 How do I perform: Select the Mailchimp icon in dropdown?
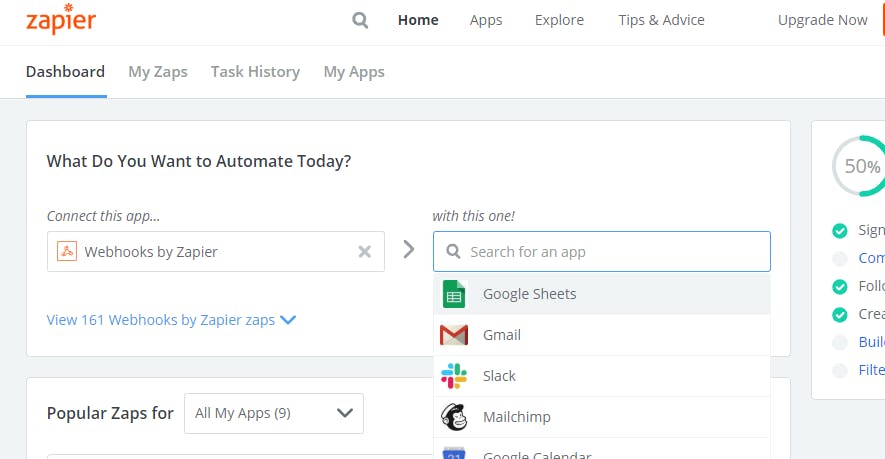(454, 417)
